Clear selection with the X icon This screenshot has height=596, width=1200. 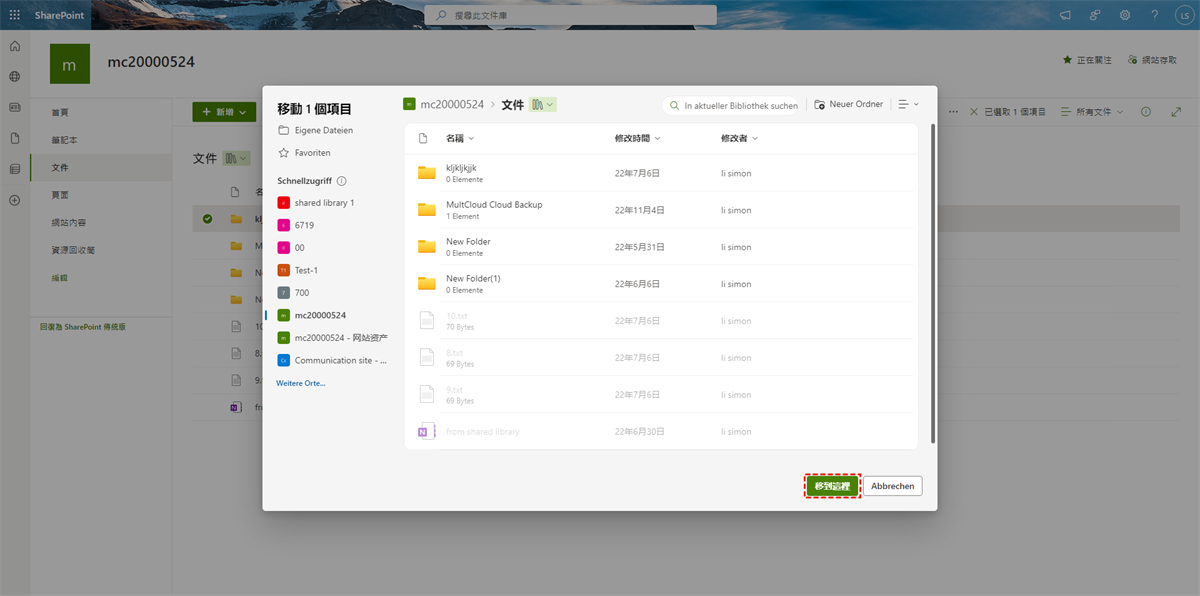[x=974, y=112]
